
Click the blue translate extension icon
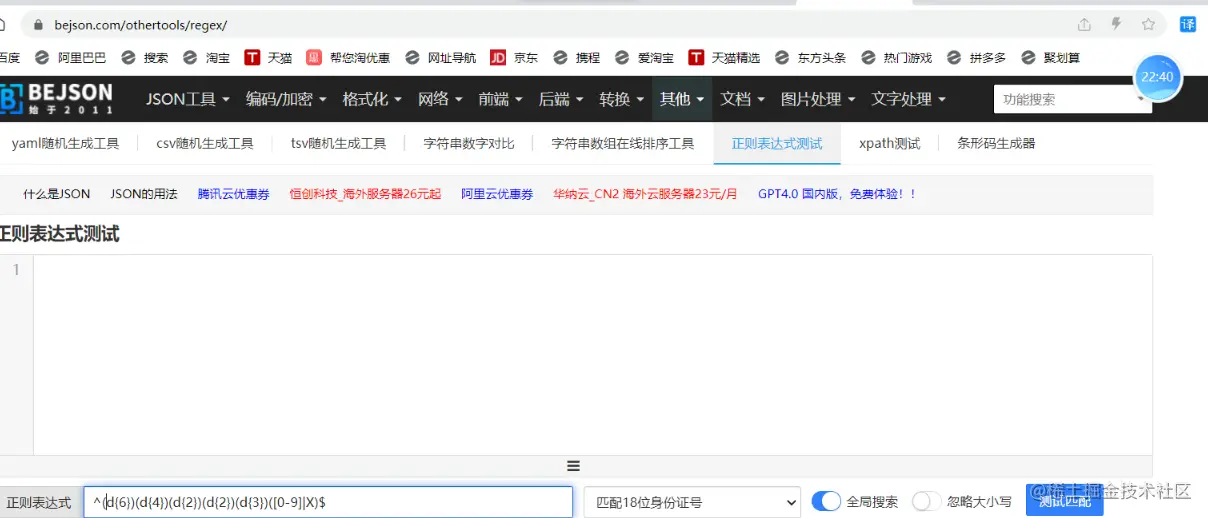click(x=1188, y=24)
